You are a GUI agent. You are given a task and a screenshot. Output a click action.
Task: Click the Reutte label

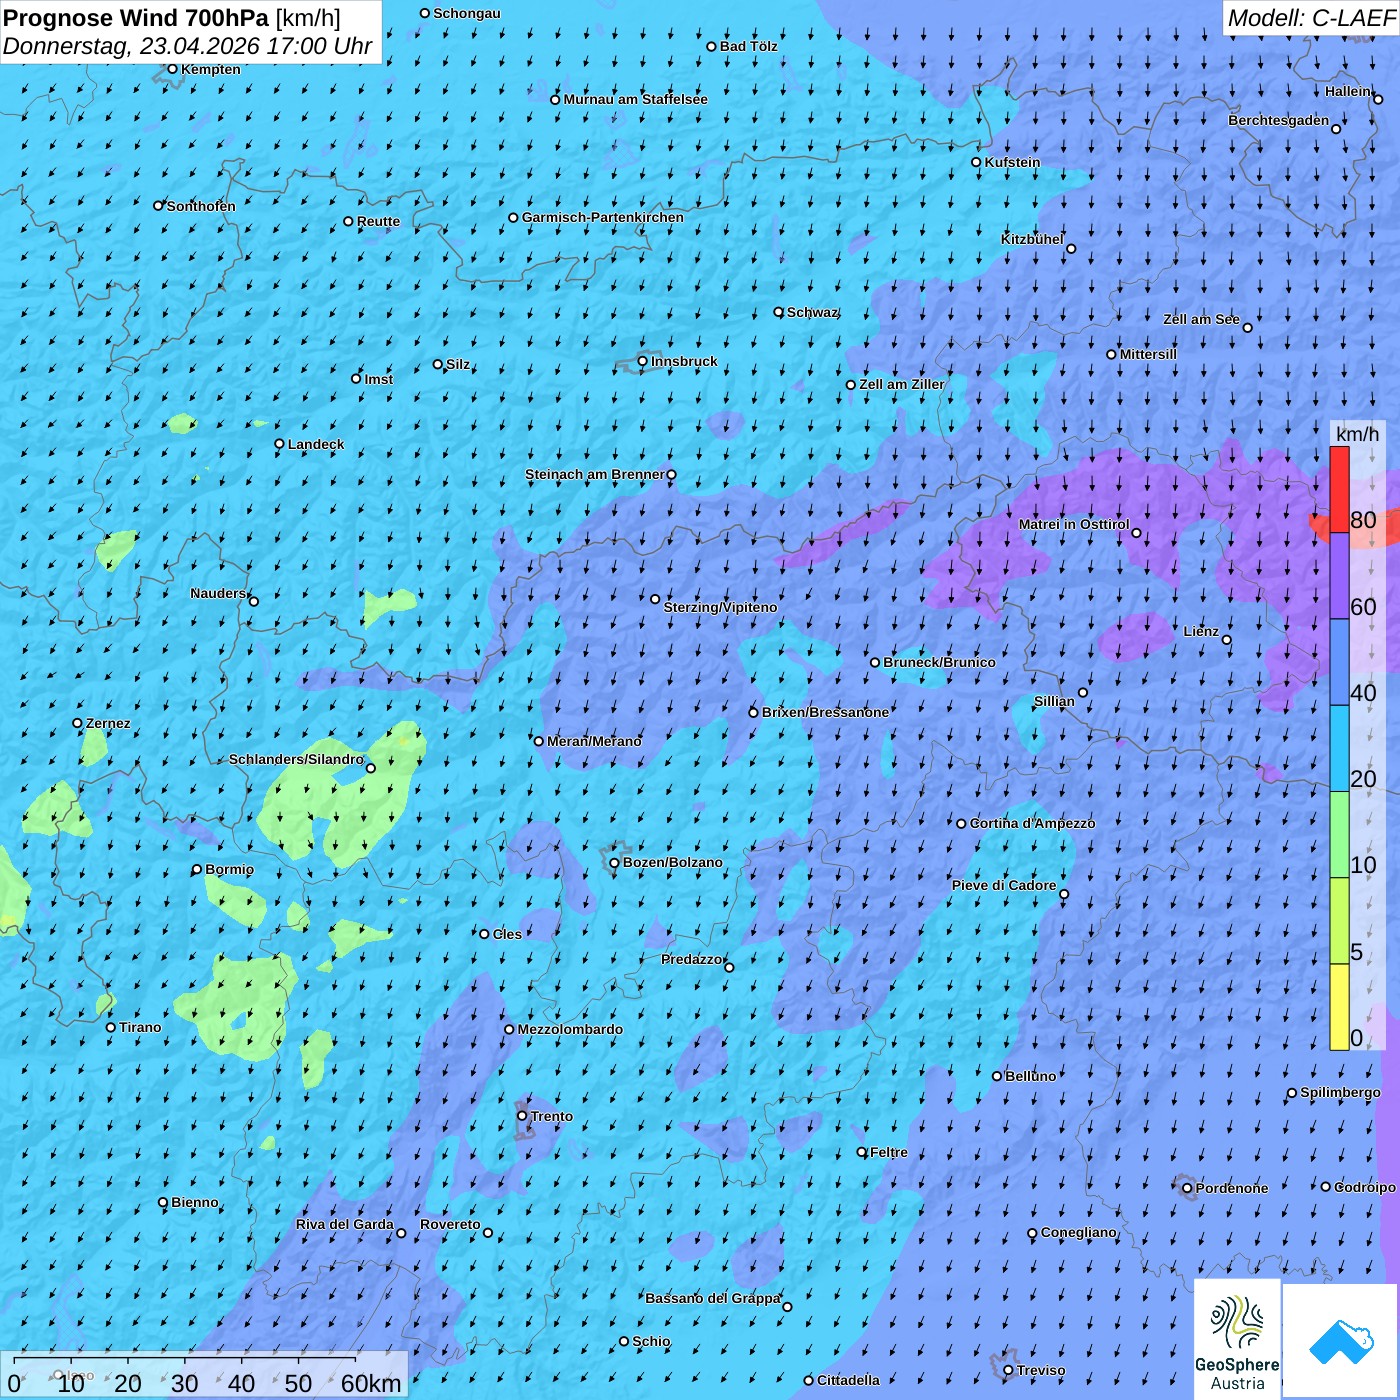tap(378, 221)
